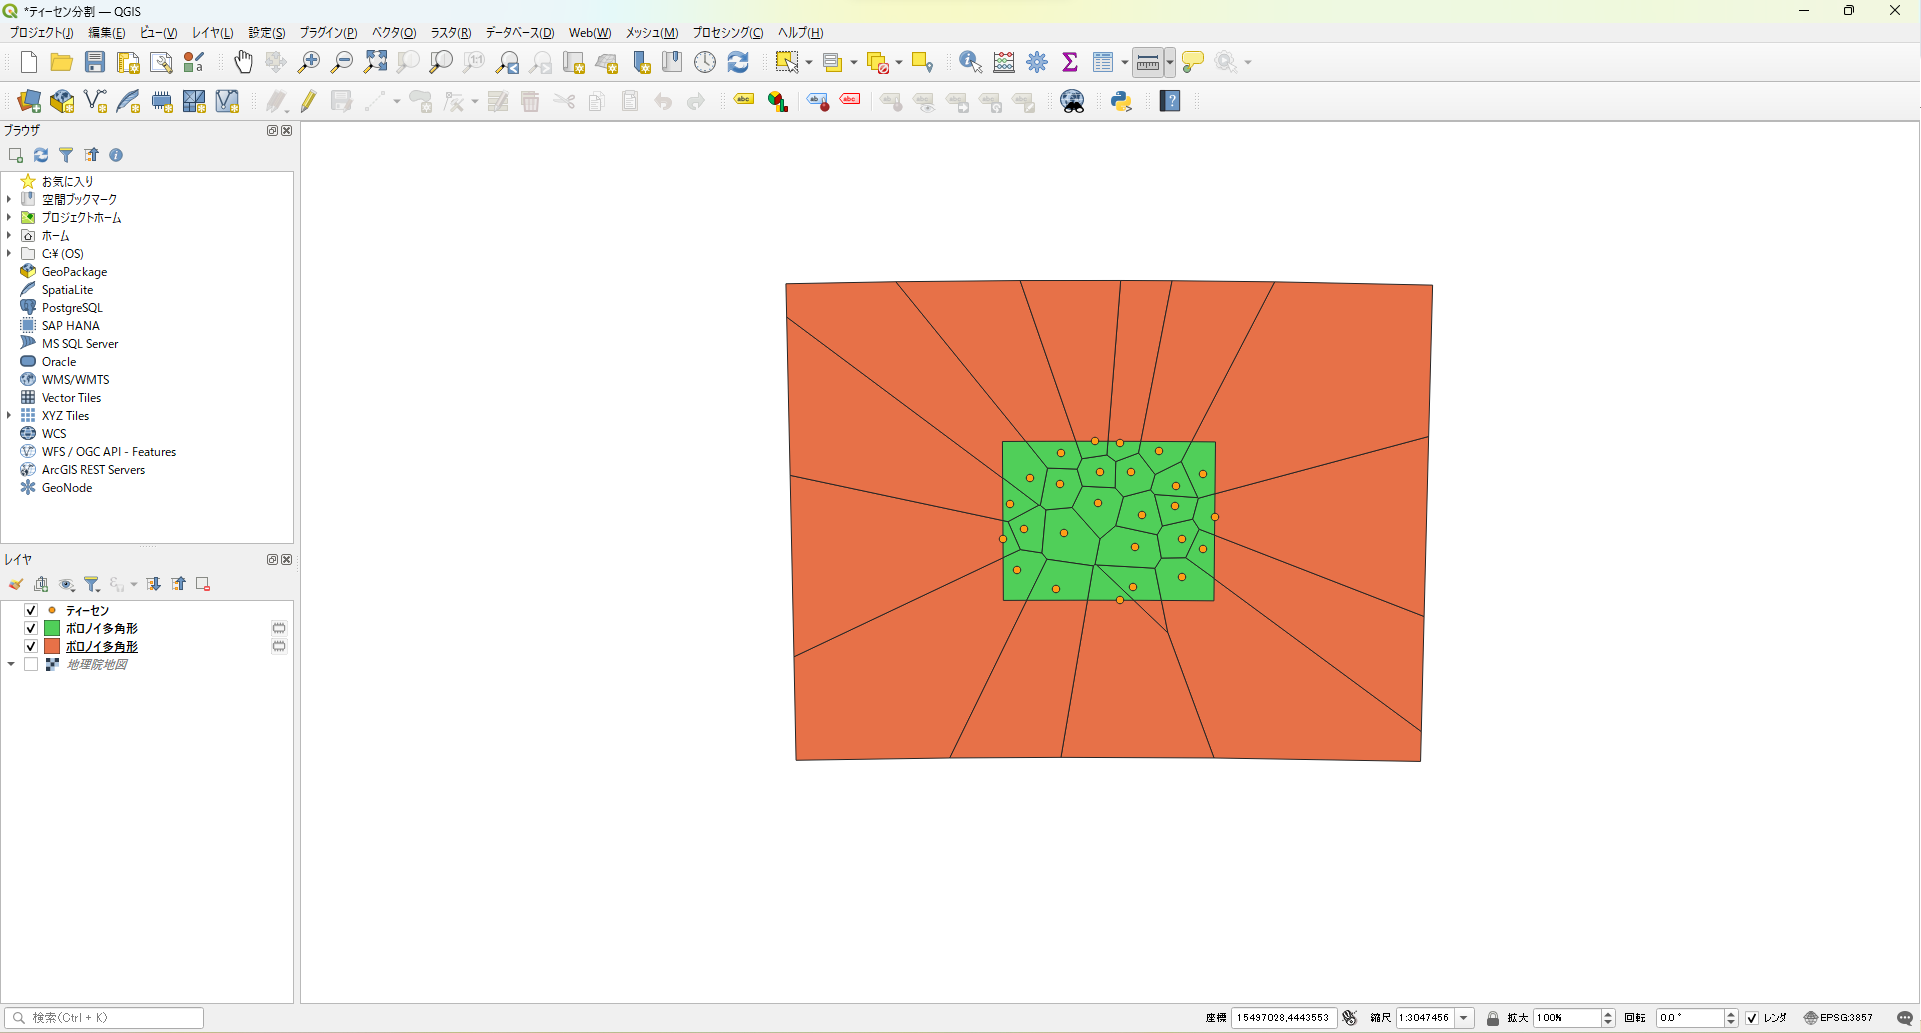Open the statistical summary sigma icon

click(1070, 62)
